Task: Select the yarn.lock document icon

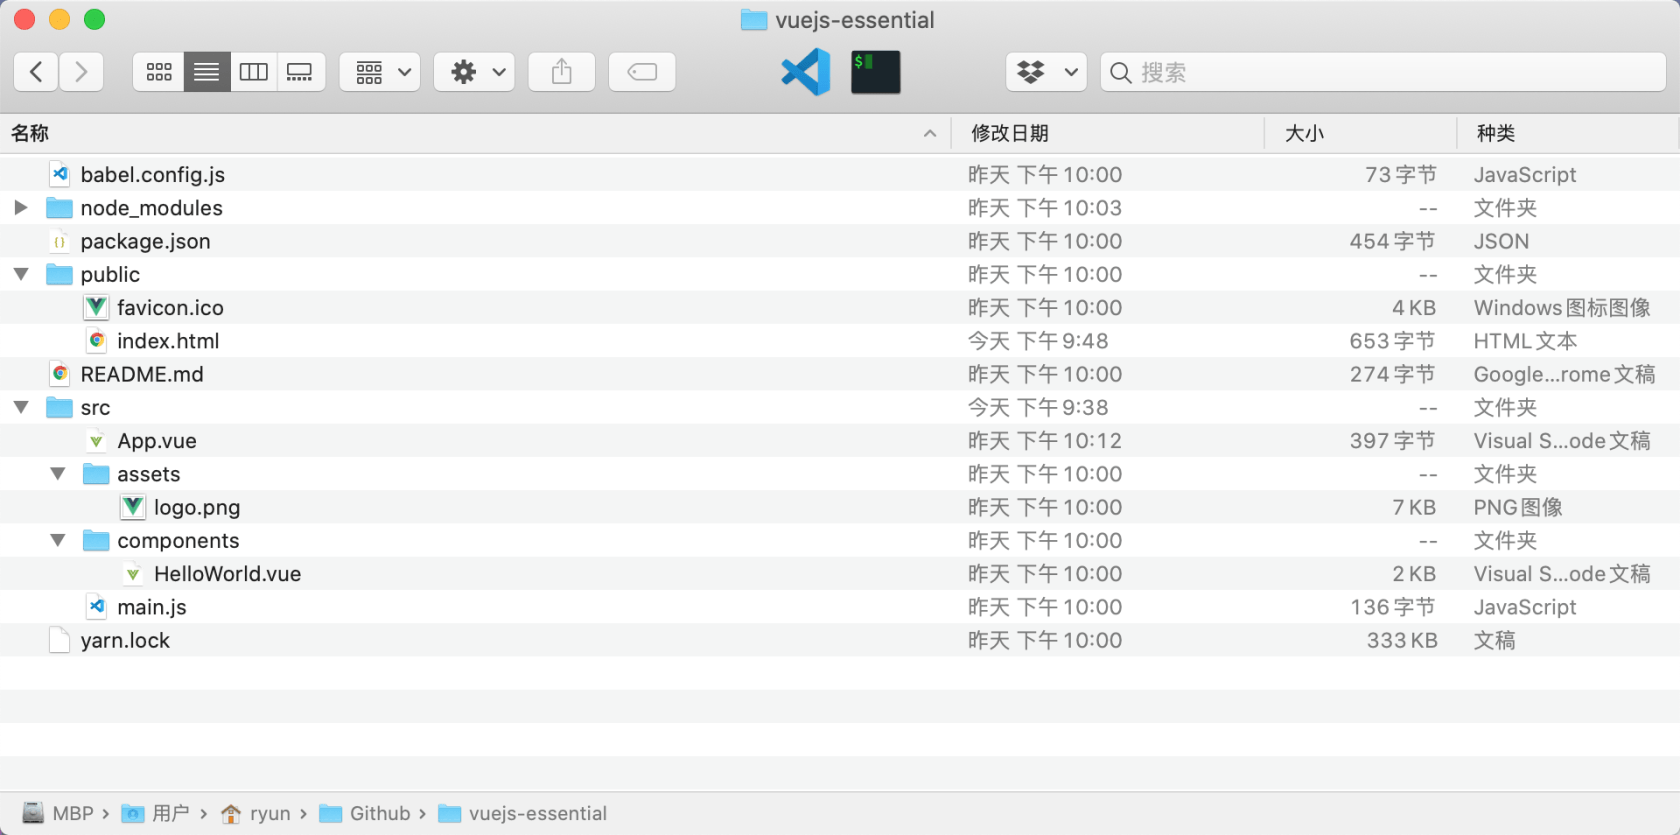Action: [x=60, y=640]
